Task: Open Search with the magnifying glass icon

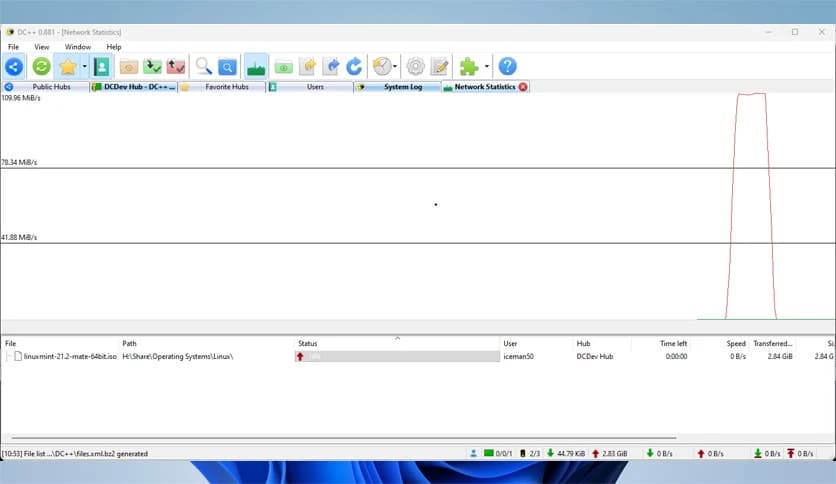Action: click(203, 67)
